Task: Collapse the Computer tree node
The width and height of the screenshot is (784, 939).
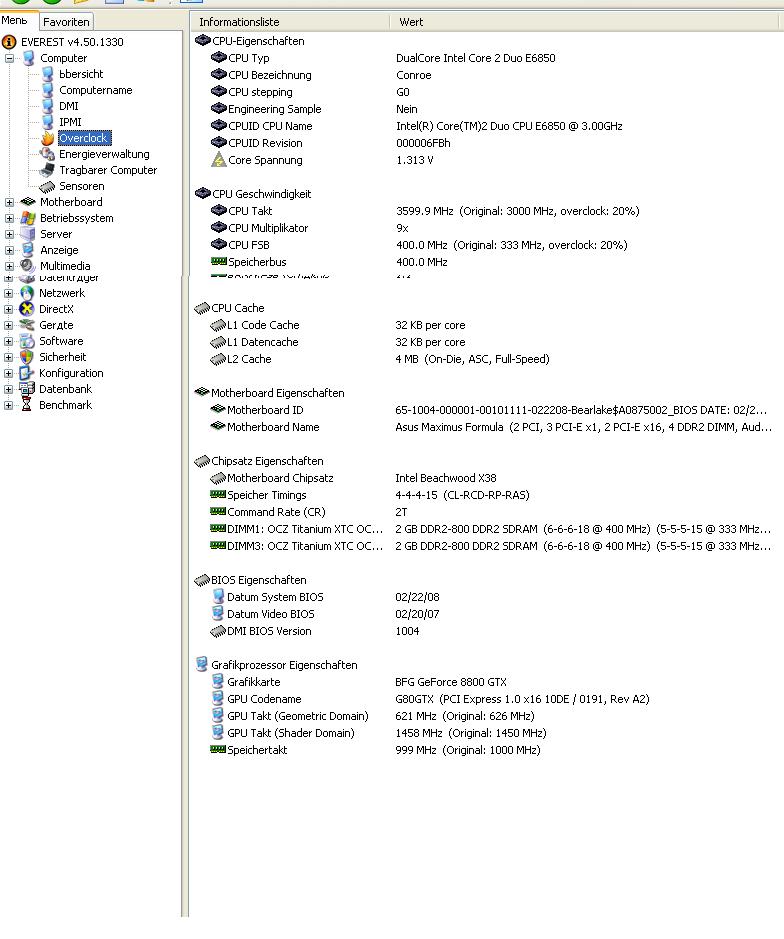Action: (x=9, y=59)
